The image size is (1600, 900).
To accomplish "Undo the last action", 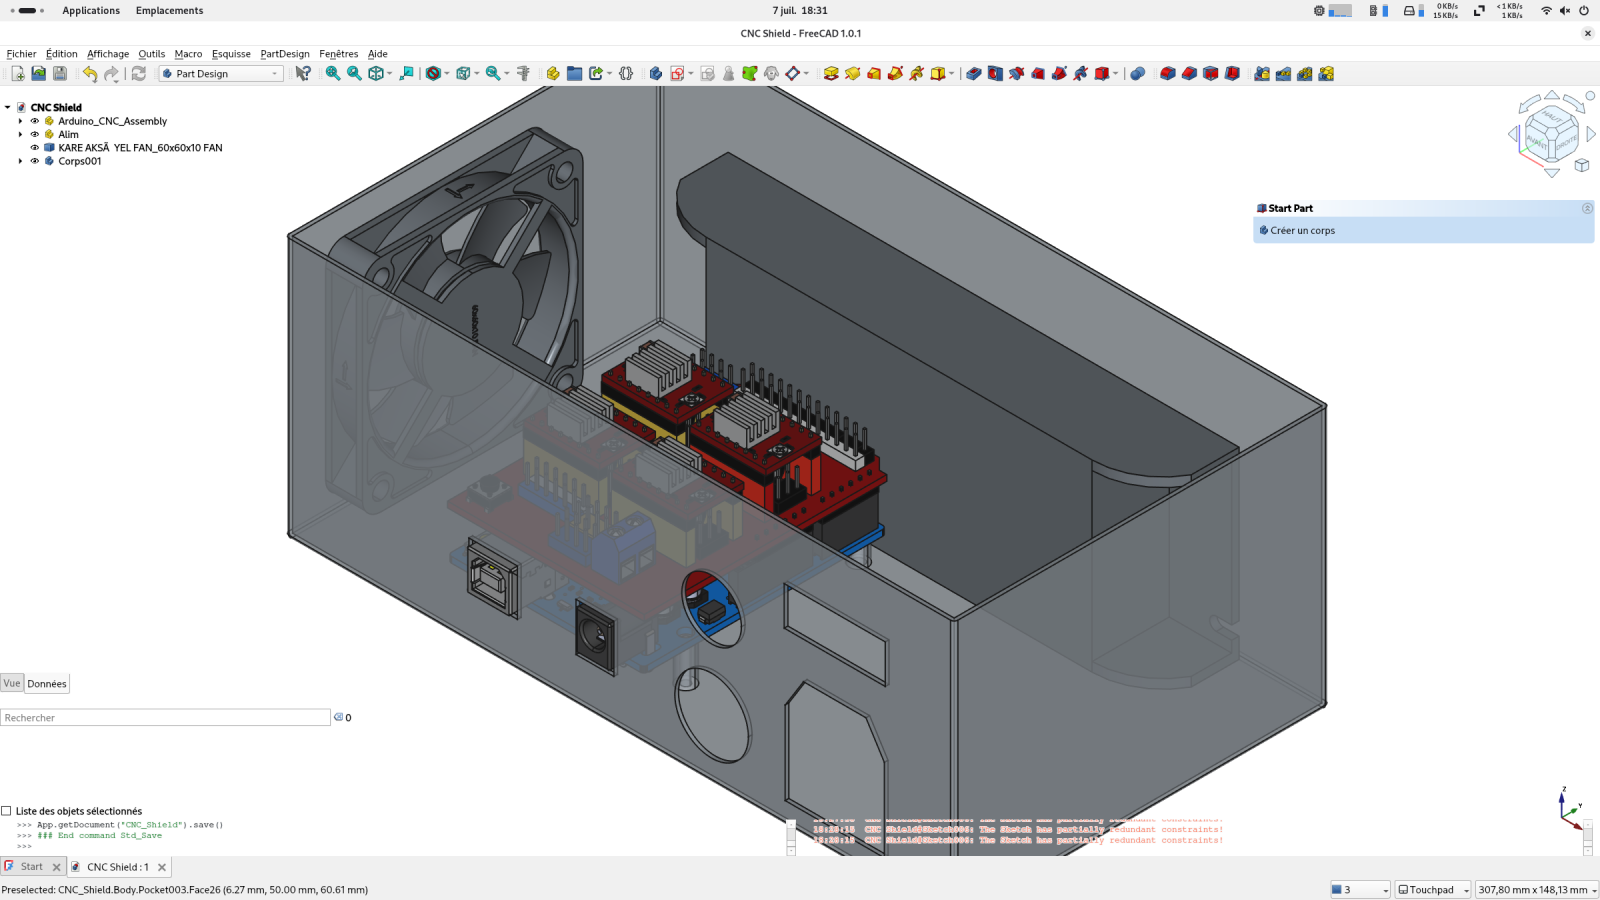I will tap(90, 73).
